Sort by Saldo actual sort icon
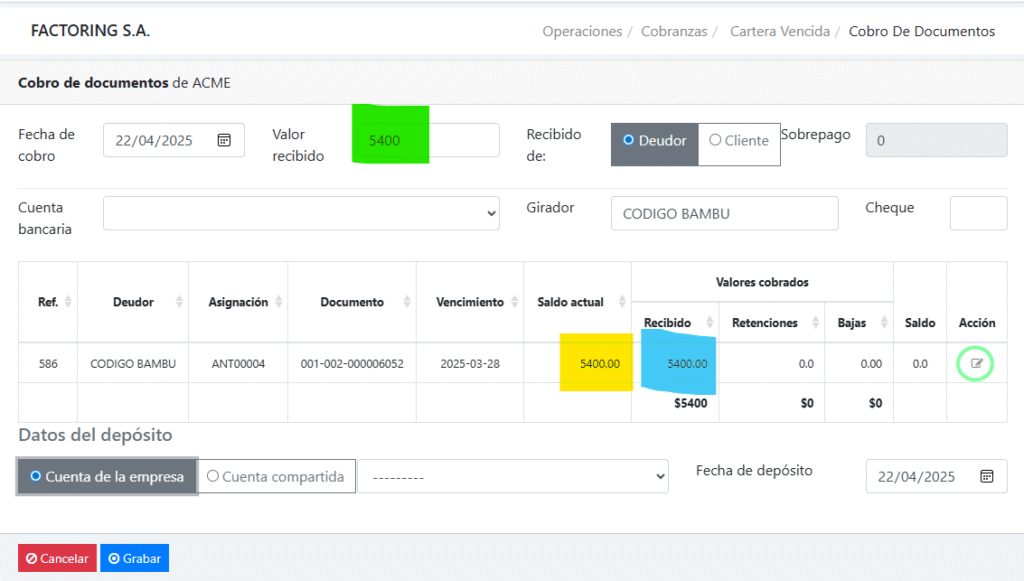This screenshot has width=1024, height=581. click(621, 302)
